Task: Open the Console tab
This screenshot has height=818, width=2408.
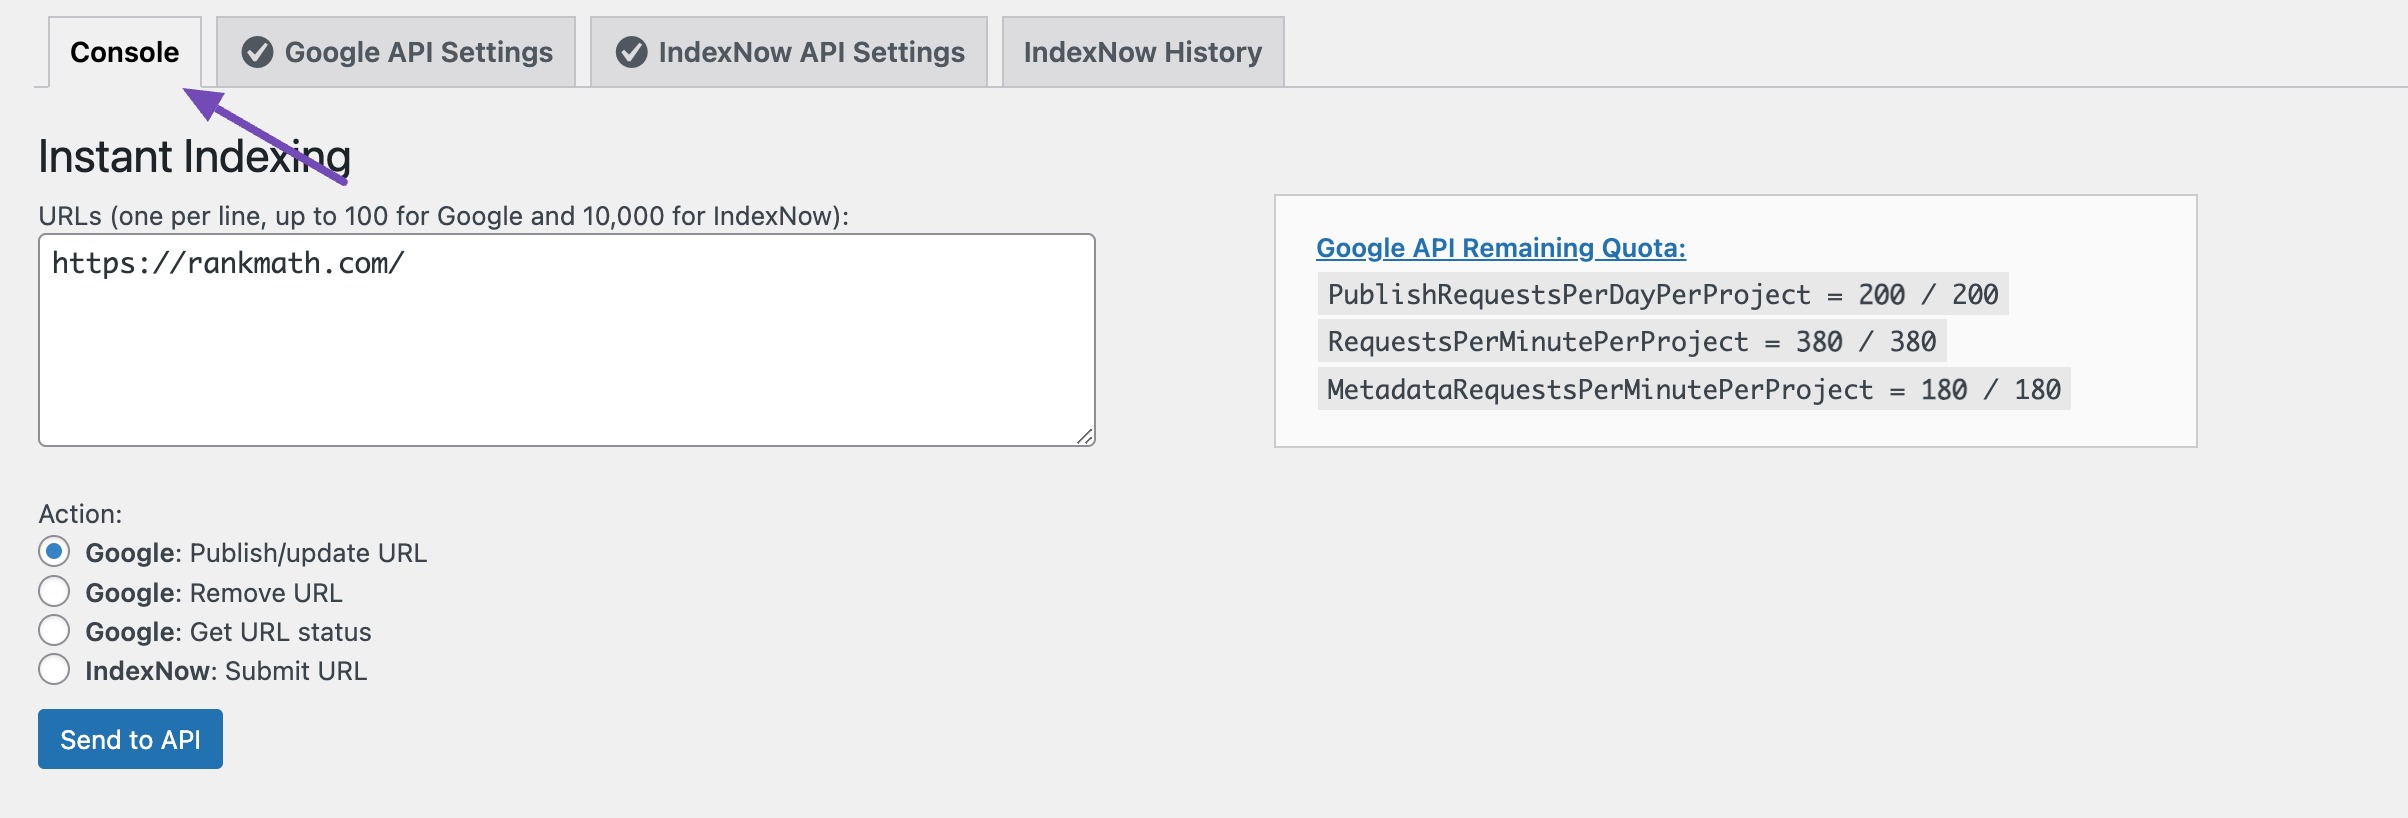Action: [125, 52]
